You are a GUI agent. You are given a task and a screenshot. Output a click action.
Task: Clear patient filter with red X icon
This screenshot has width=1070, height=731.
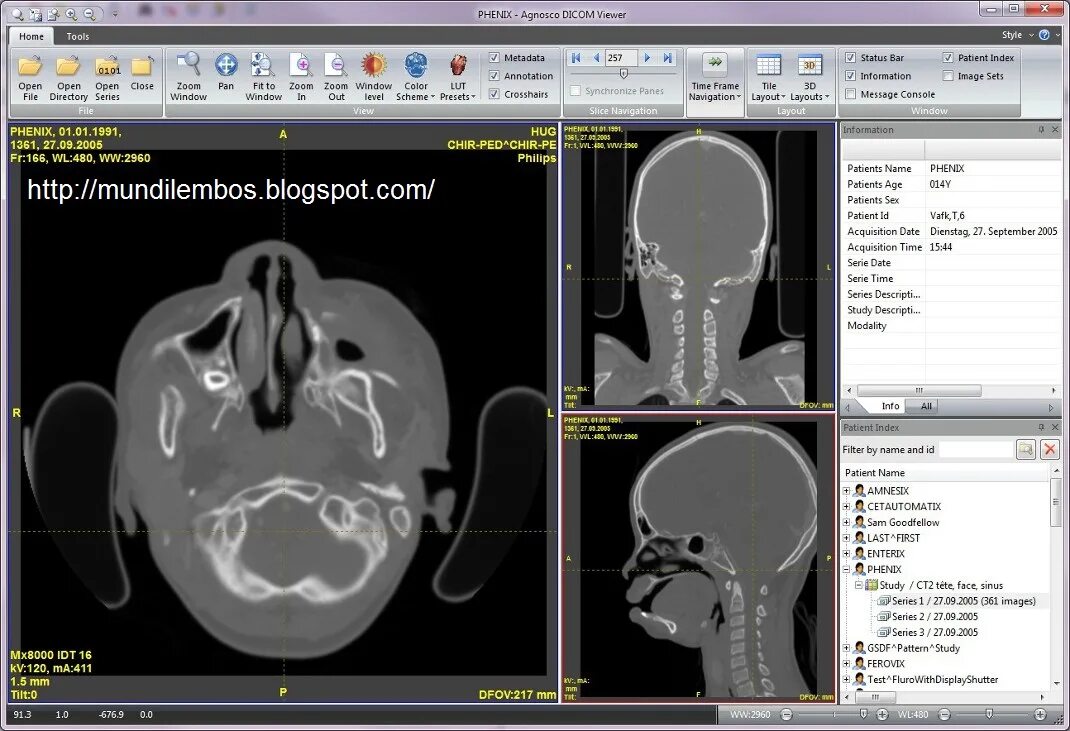(1050, 449)
